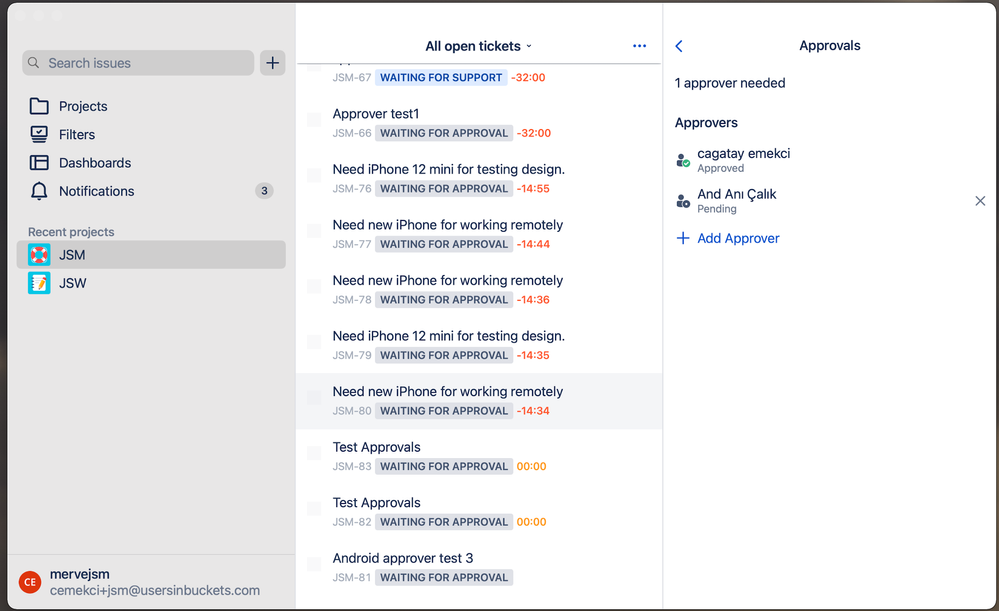
Task: Click the Dashboards icon in sidebar
Action: 39,162
